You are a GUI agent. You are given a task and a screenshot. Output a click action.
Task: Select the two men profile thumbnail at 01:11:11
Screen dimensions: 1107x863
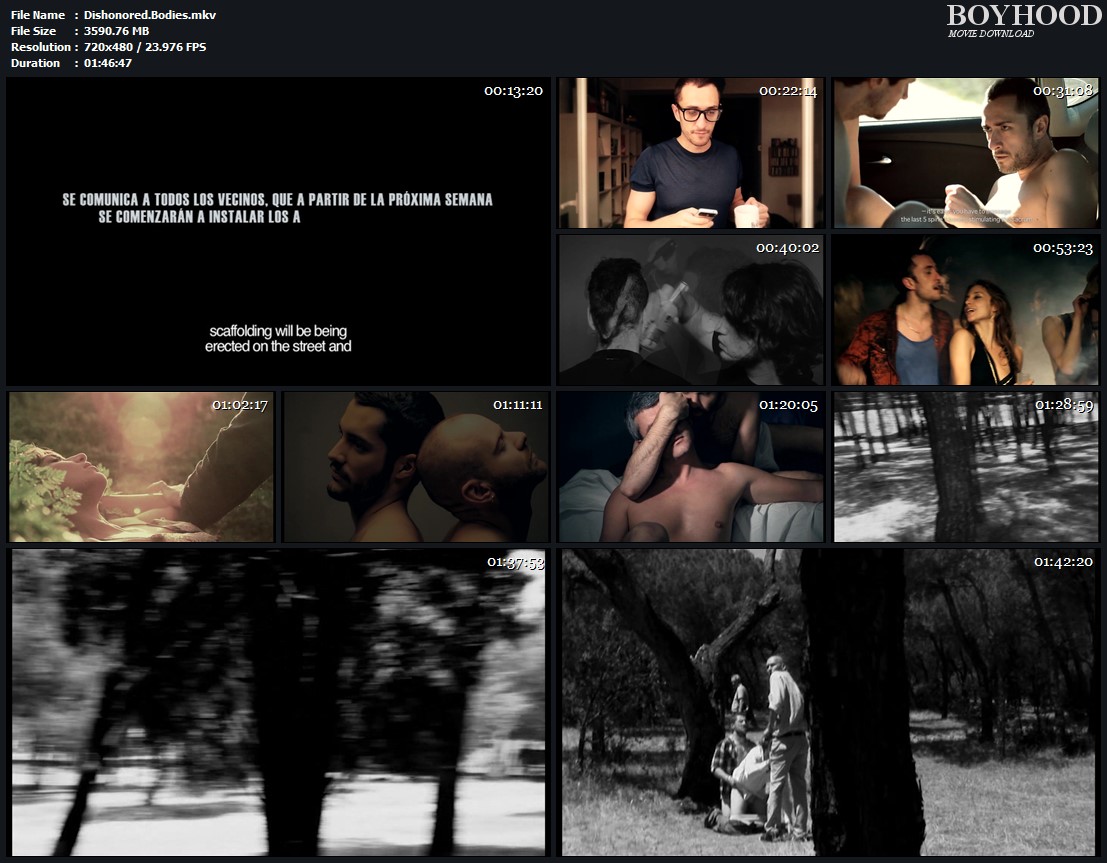click(415, 467)
